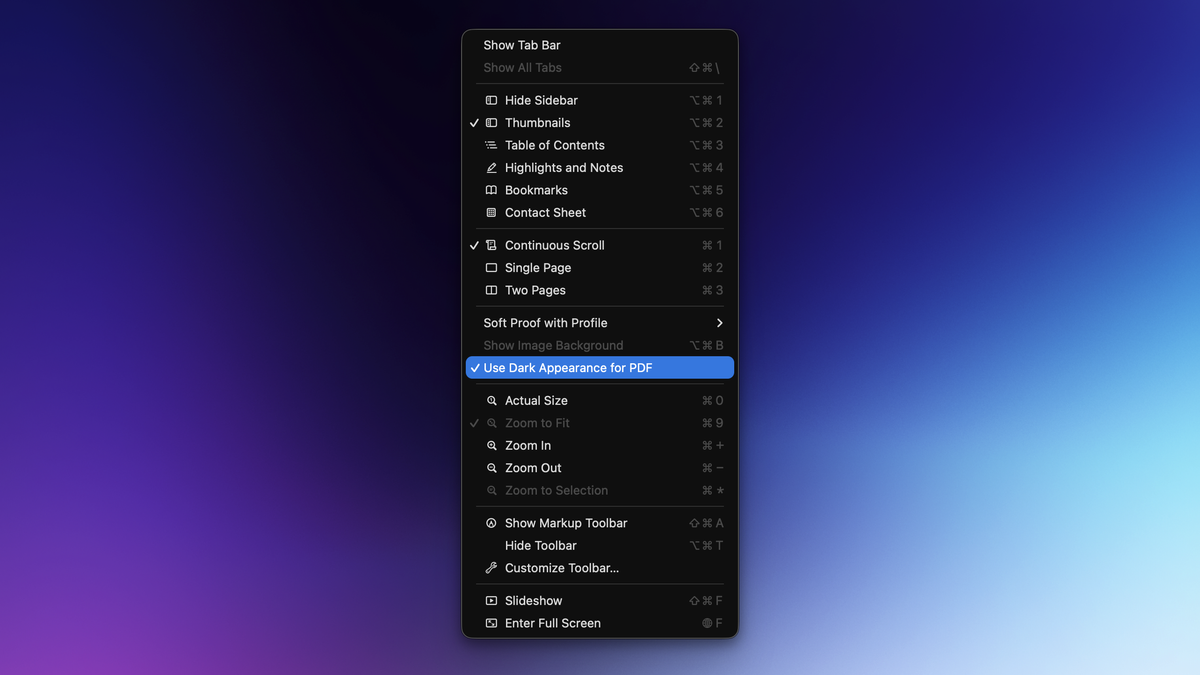This screenshot has width=1200, height=675.
Task: Choose Actual Size zoom option
Action: click(536, 401)
